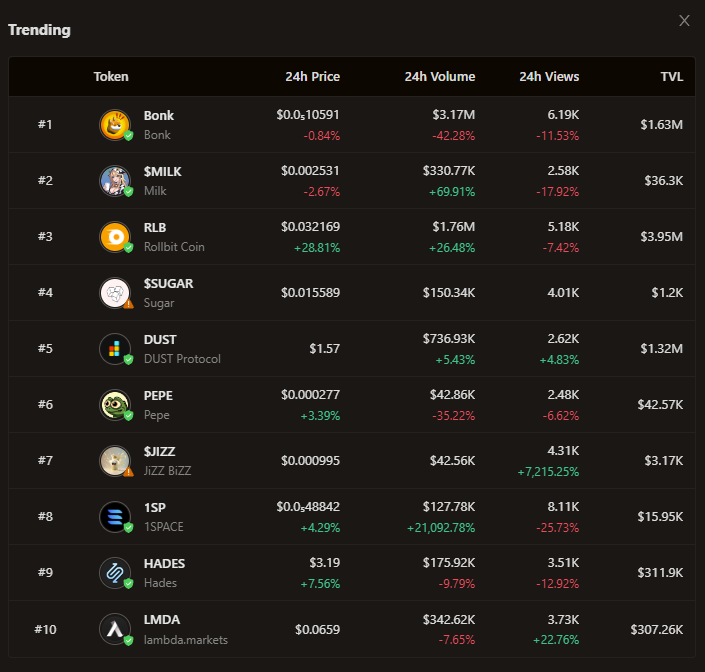Click DUST TVL '$1.32M'
This screenshot has height=672, width=705.
tap(662, 348)
